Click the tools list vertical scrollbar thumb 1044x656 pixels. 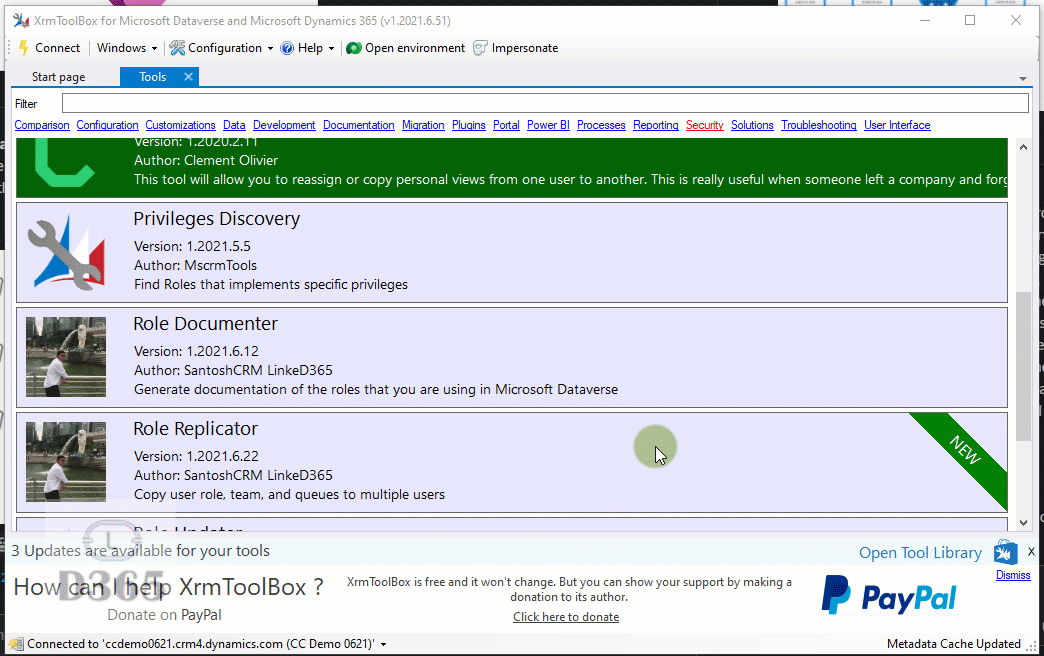coord(1023,366)
